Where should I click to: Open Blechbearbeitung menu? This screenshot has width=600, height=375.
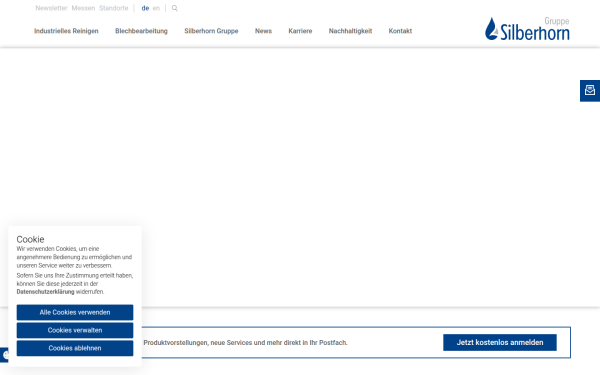(x=141, y=31)
